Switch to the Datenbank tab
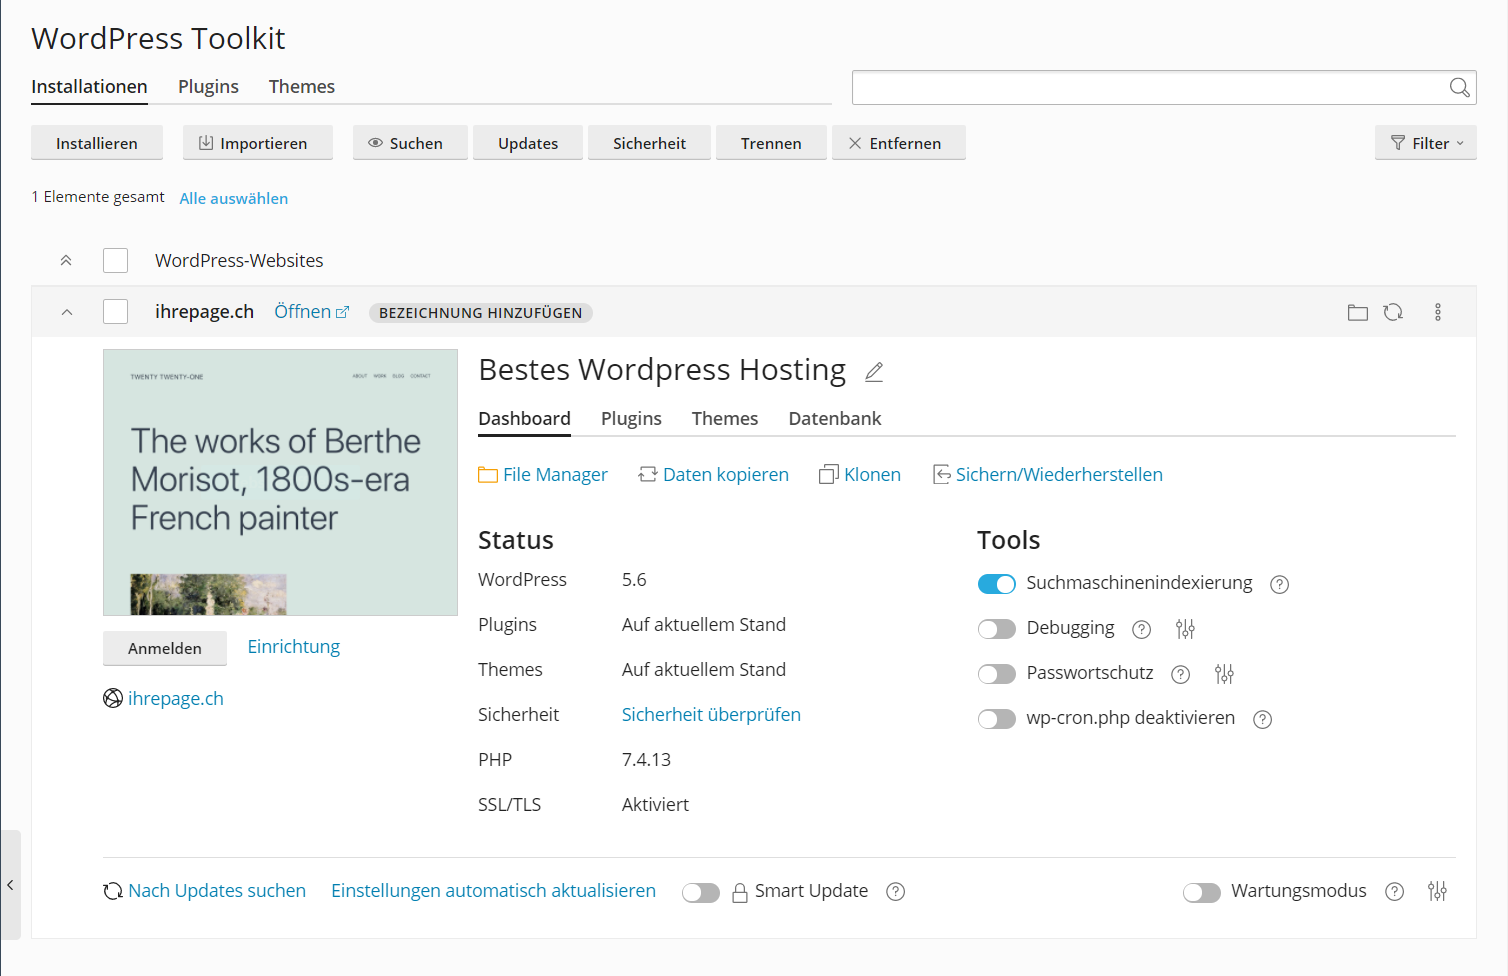The height and width of the screenshot is (976, 1508). tap(835, 418)
